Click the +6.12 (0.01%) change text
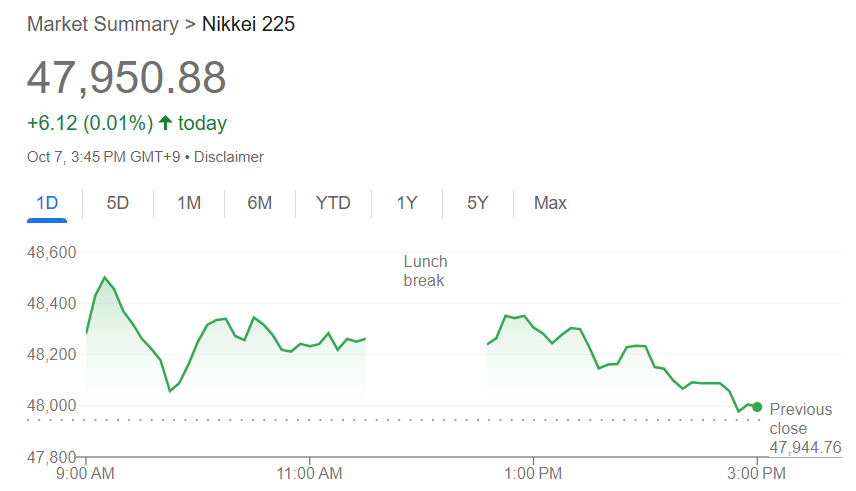This screenshot has height=491, width=856. (x=90, y=123)
